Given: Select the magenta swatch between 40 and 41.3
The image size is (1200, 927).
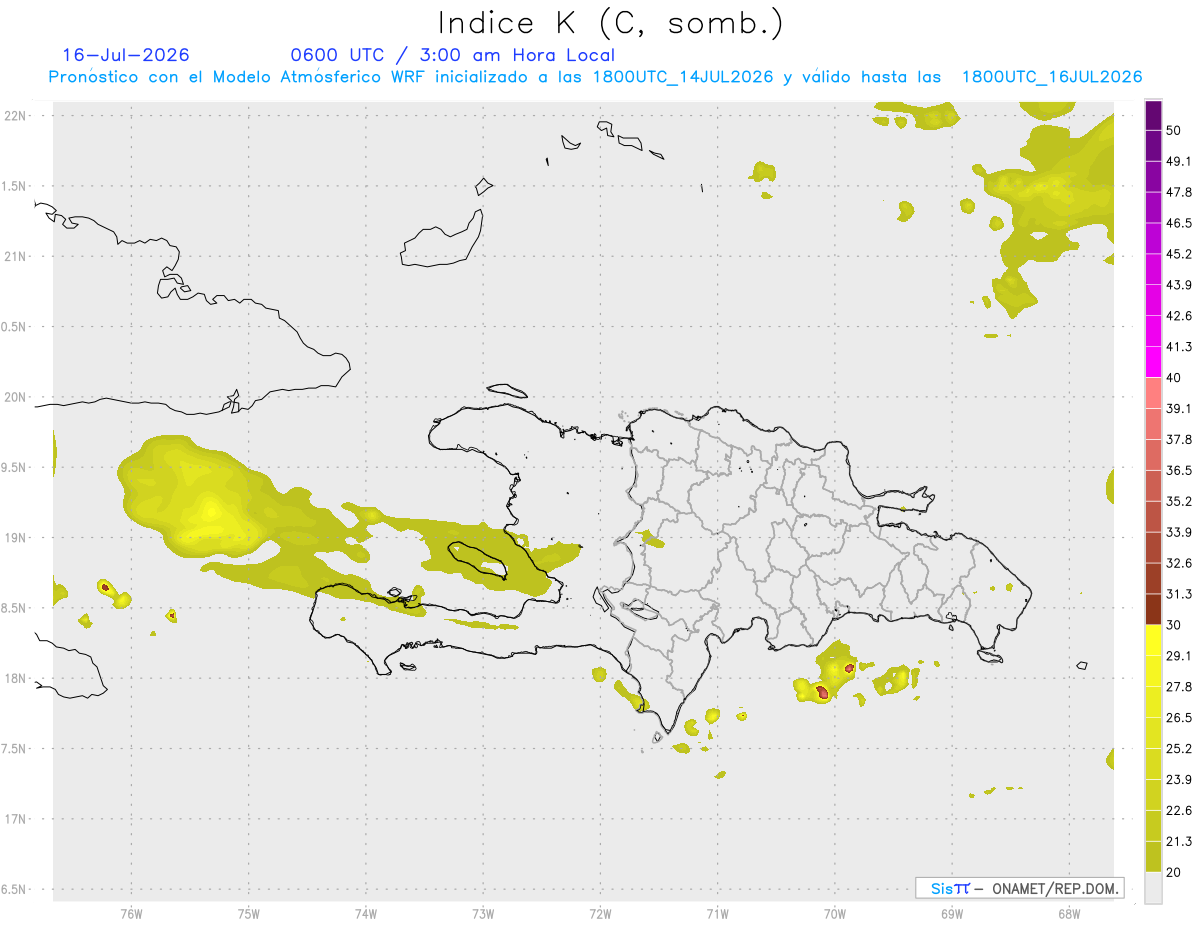Looking at the screenshot, I should tap(1153, 363).
